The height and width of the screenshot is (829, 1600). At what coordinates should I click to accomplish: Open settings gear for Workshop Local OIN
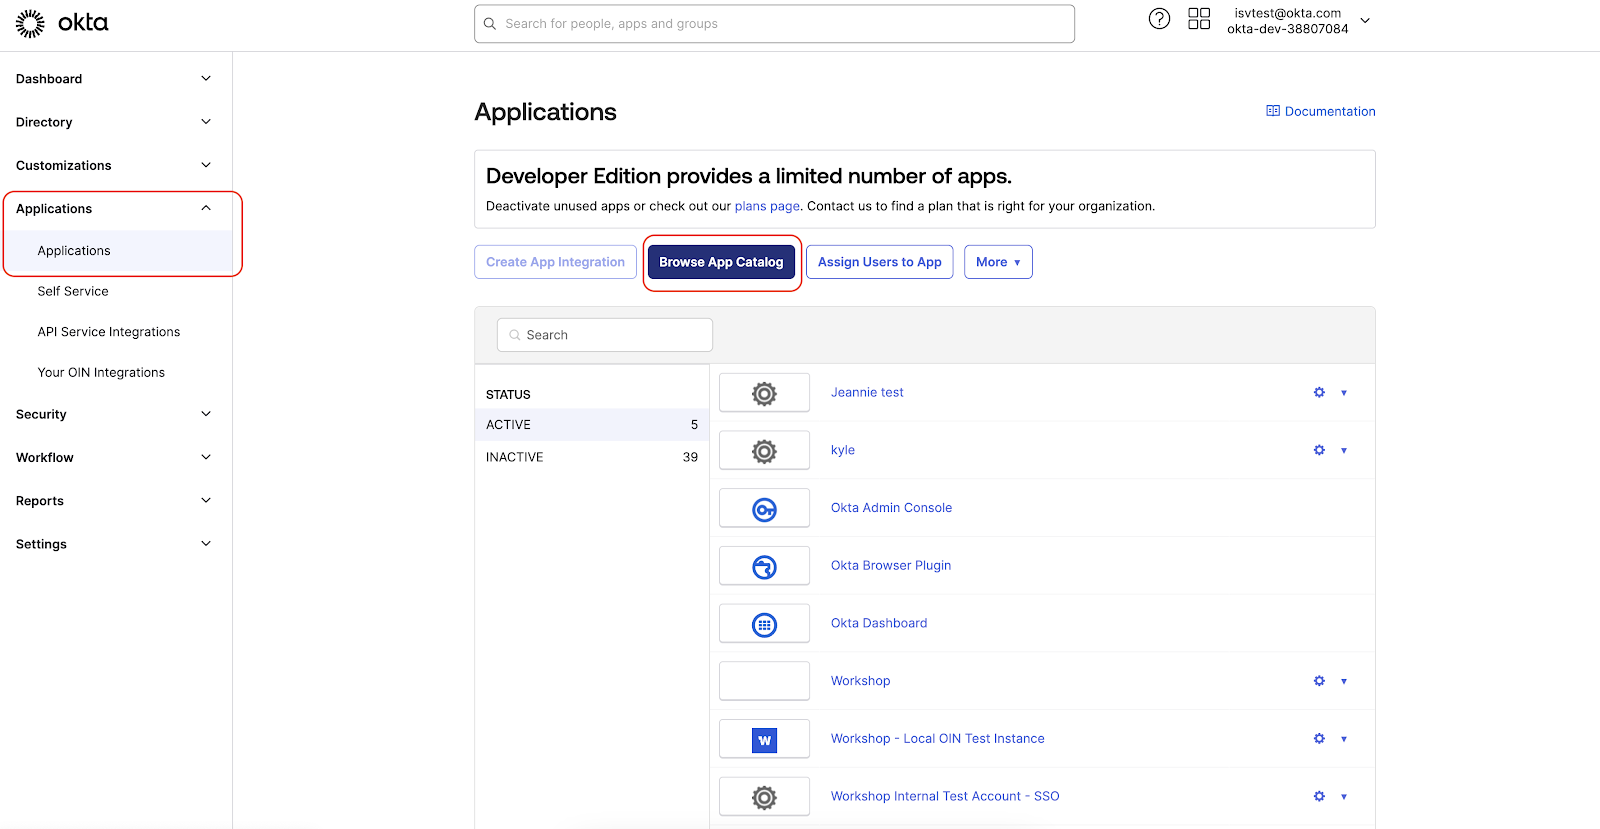tap(1319, 739)
